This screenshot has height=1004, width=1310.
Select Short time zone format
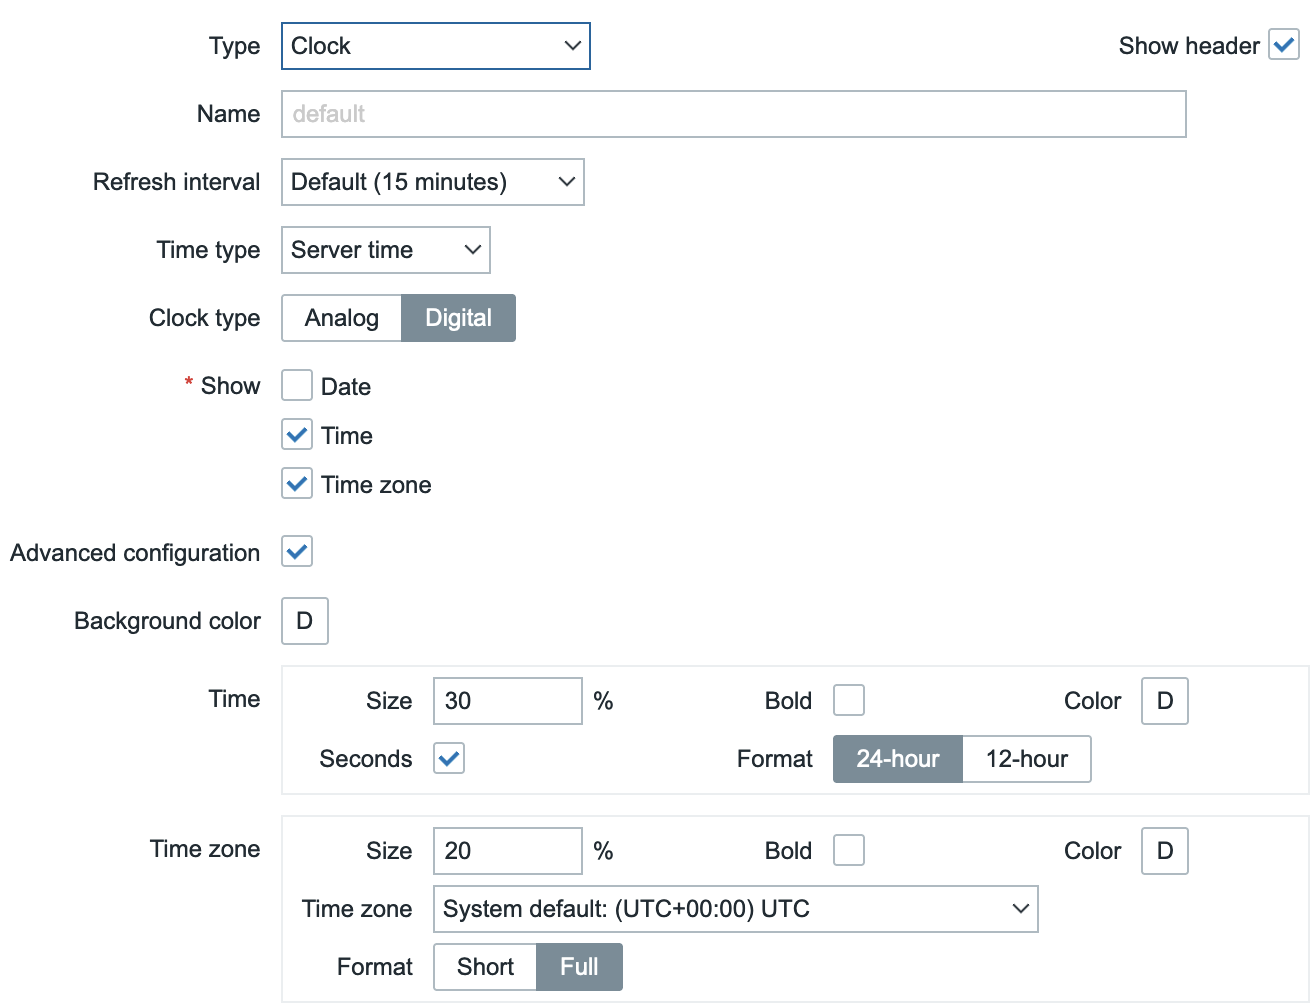[x=485, y=967]
